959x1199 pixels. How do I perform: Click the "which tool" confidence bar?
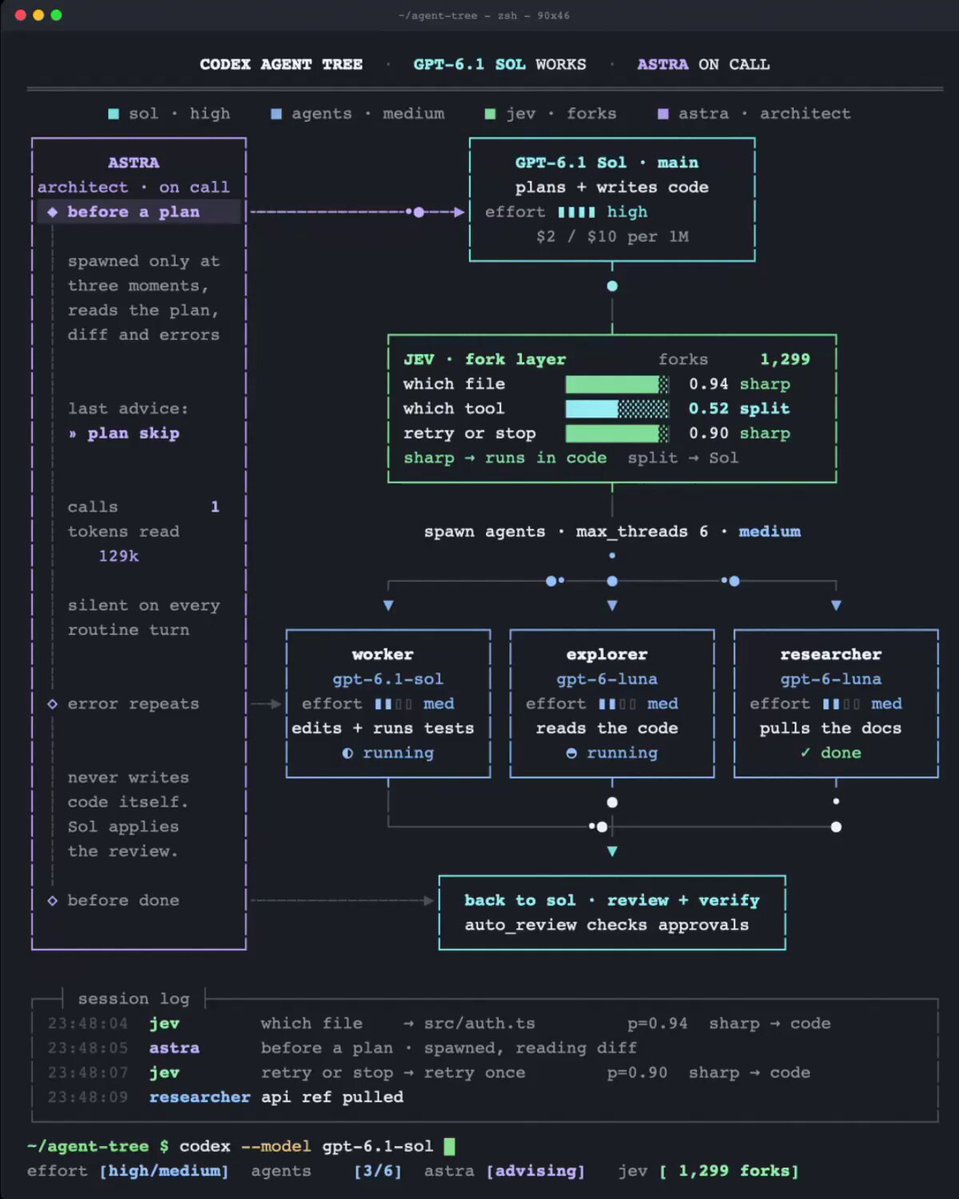coord(617,408)
